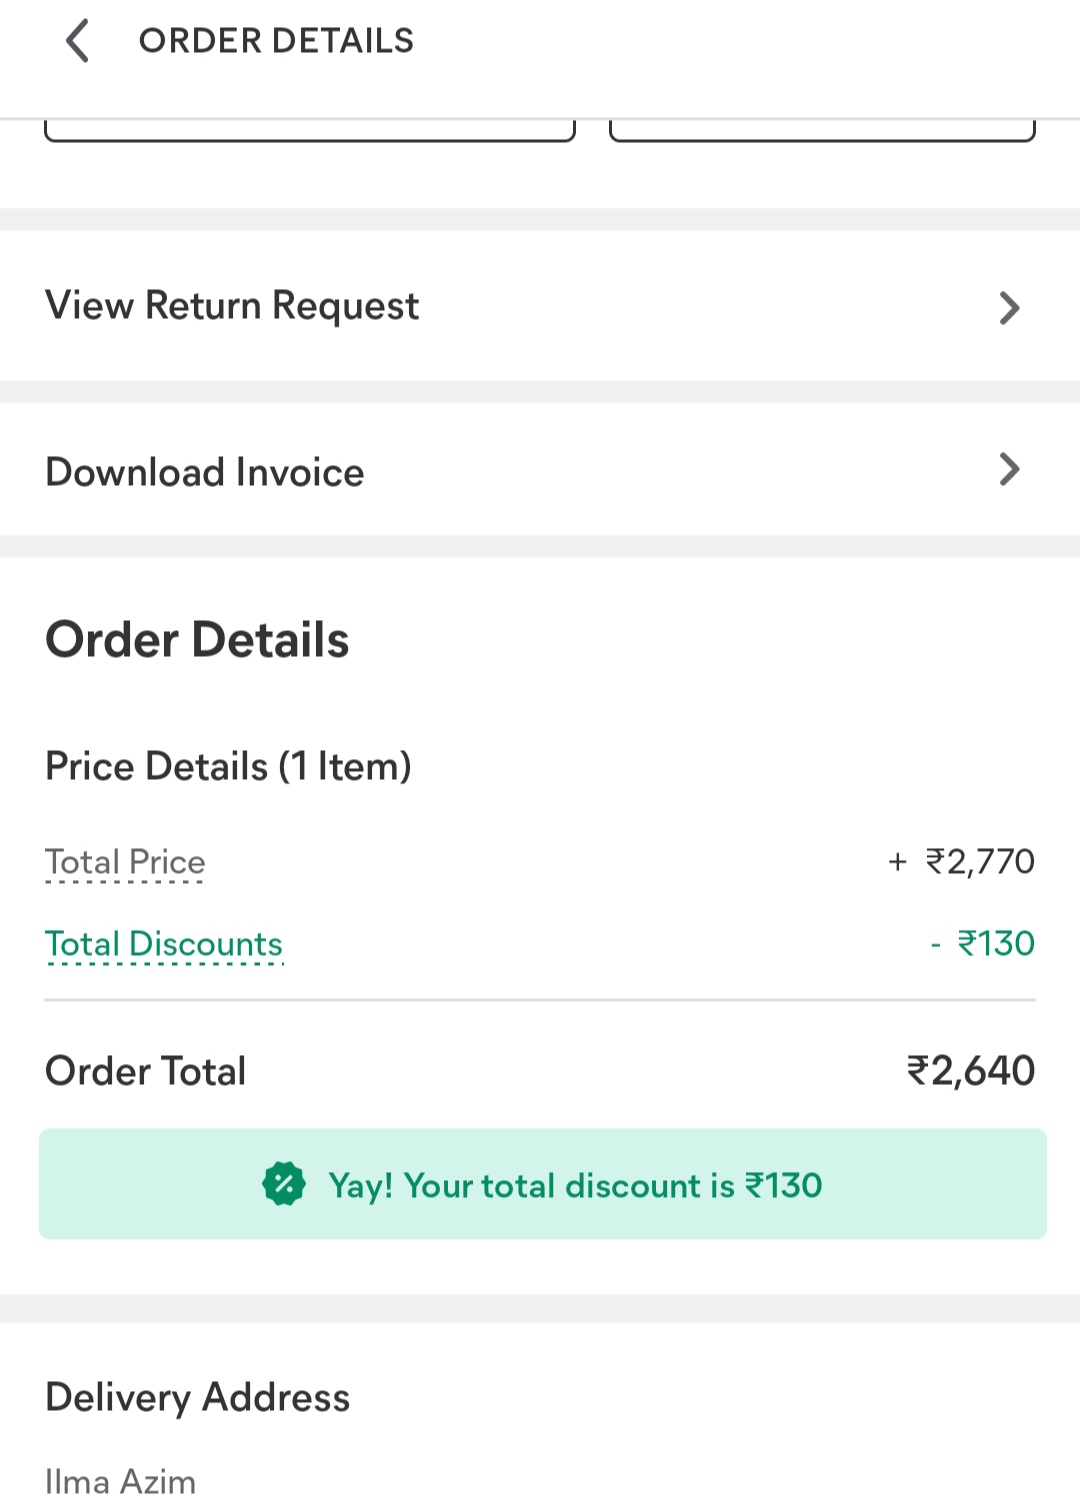
Task: Expand the View Return Request chevron
Action: (1009, 307)
